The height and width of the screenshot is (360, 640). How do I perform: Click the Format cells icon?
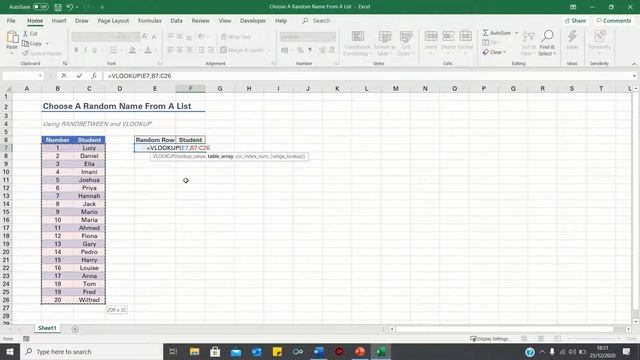pos(465,37)
